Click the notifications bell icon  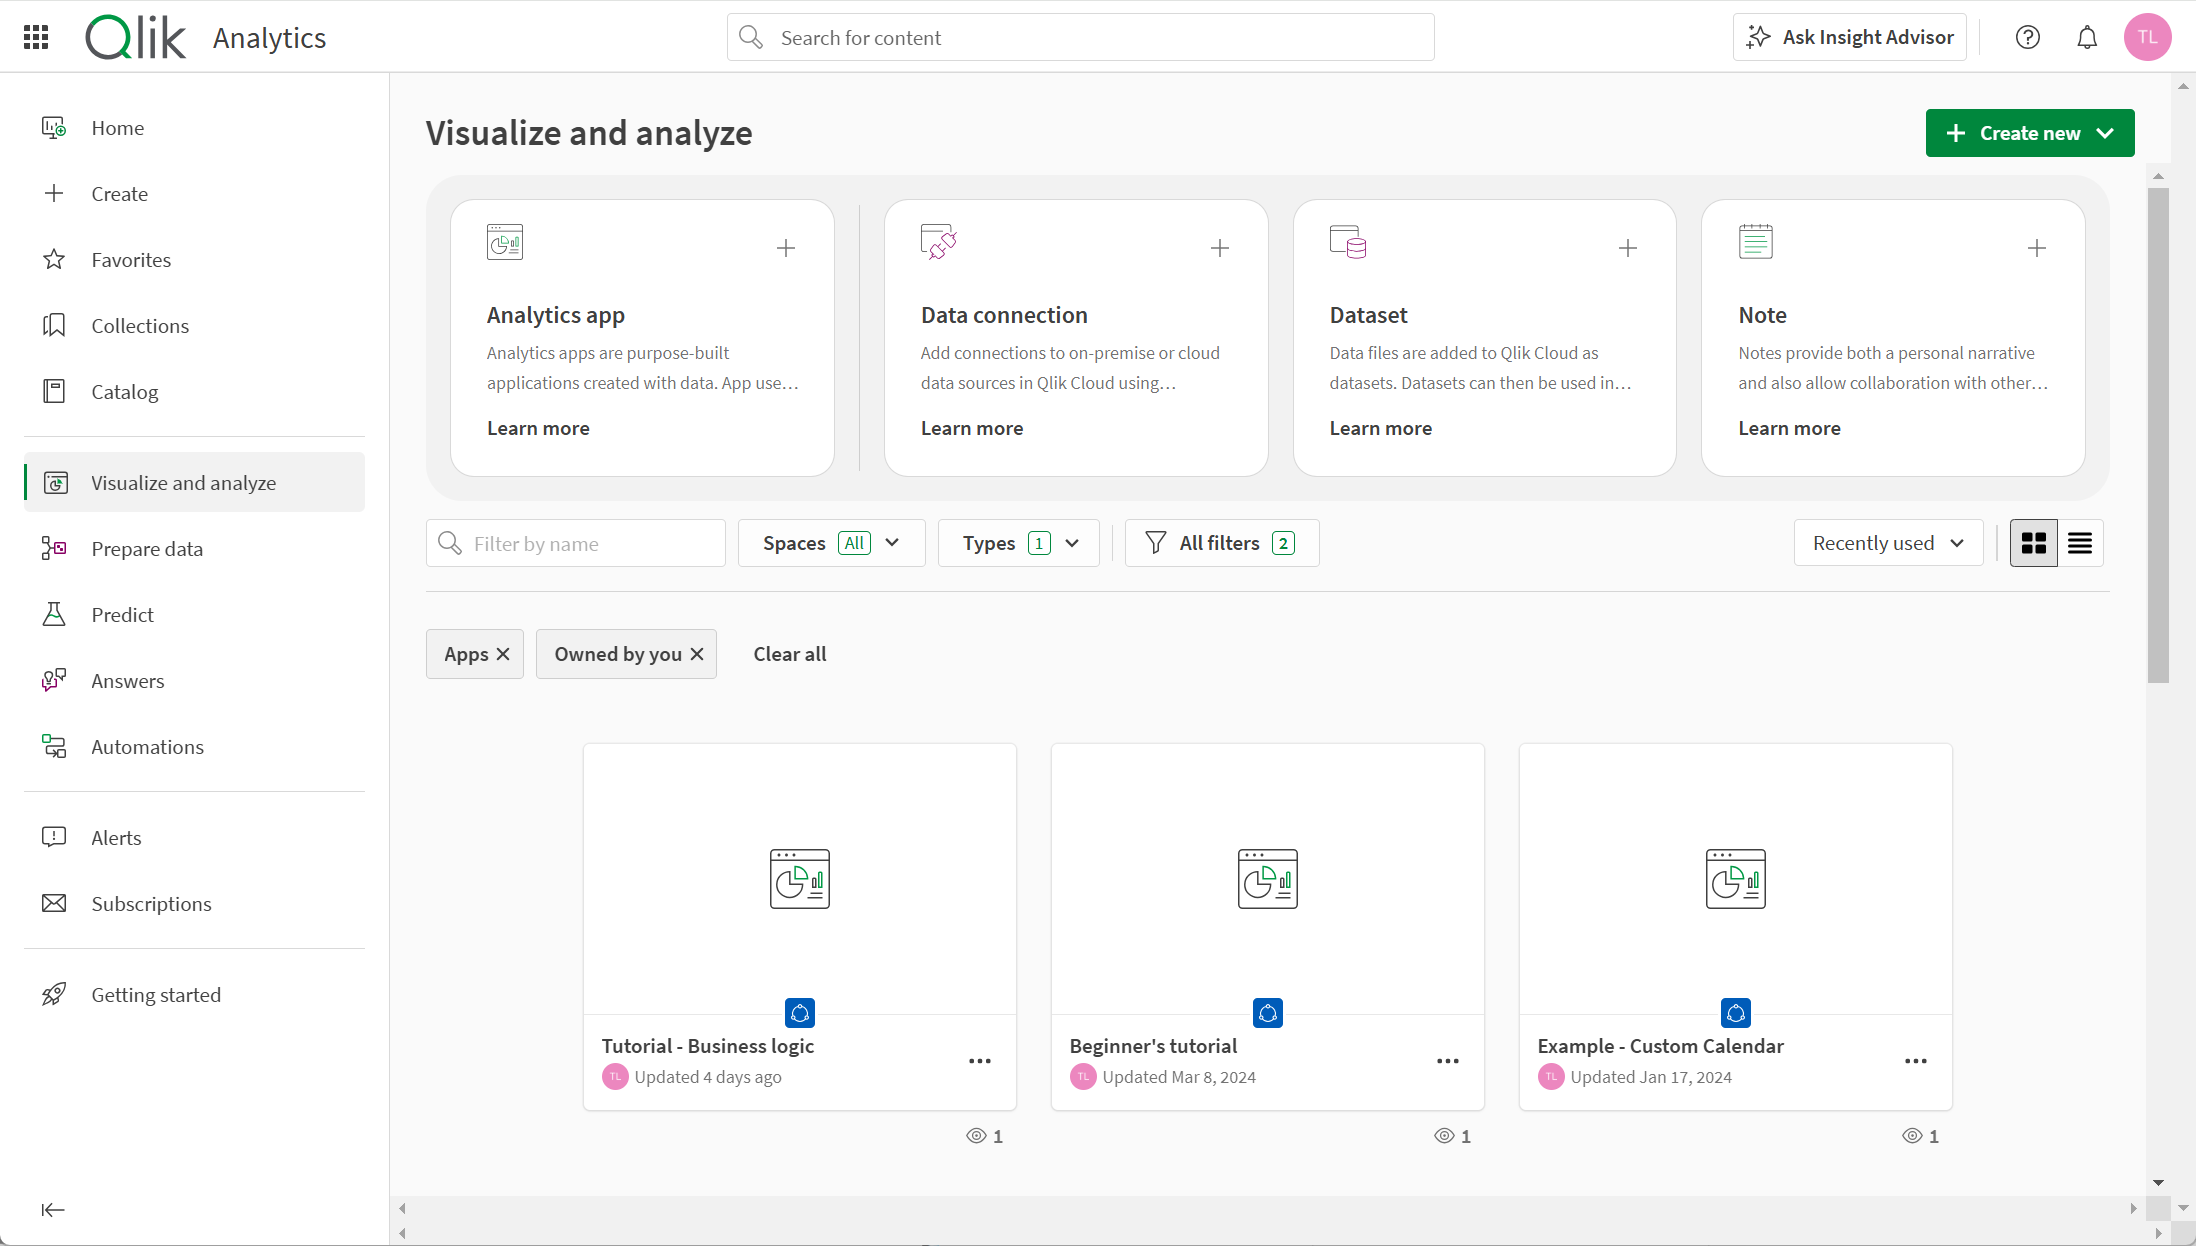(x=2087, y=37)
